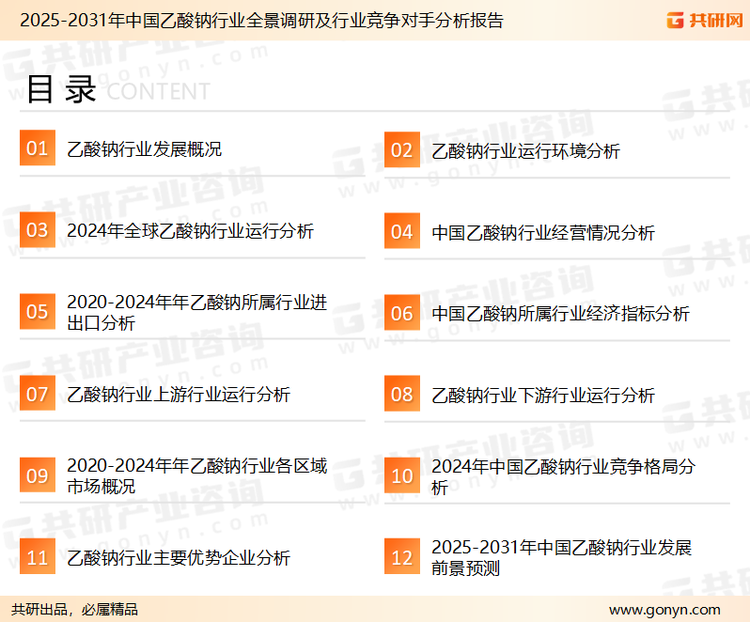Select chapter 2024年中国乙酸钠行业竞争格局分析
The image size is (750, 622).
click(x=563, y=477)
